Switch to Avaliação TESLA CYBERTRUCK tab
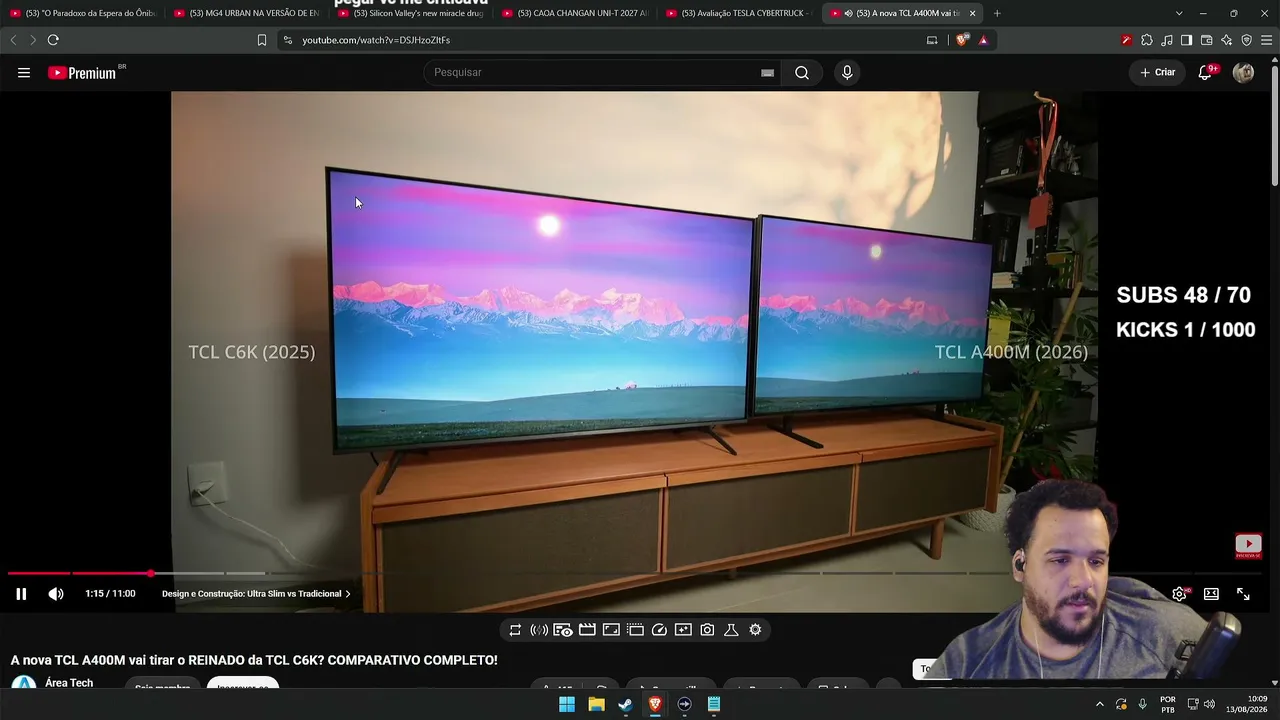1280x720 pixels. pos(738,13)
